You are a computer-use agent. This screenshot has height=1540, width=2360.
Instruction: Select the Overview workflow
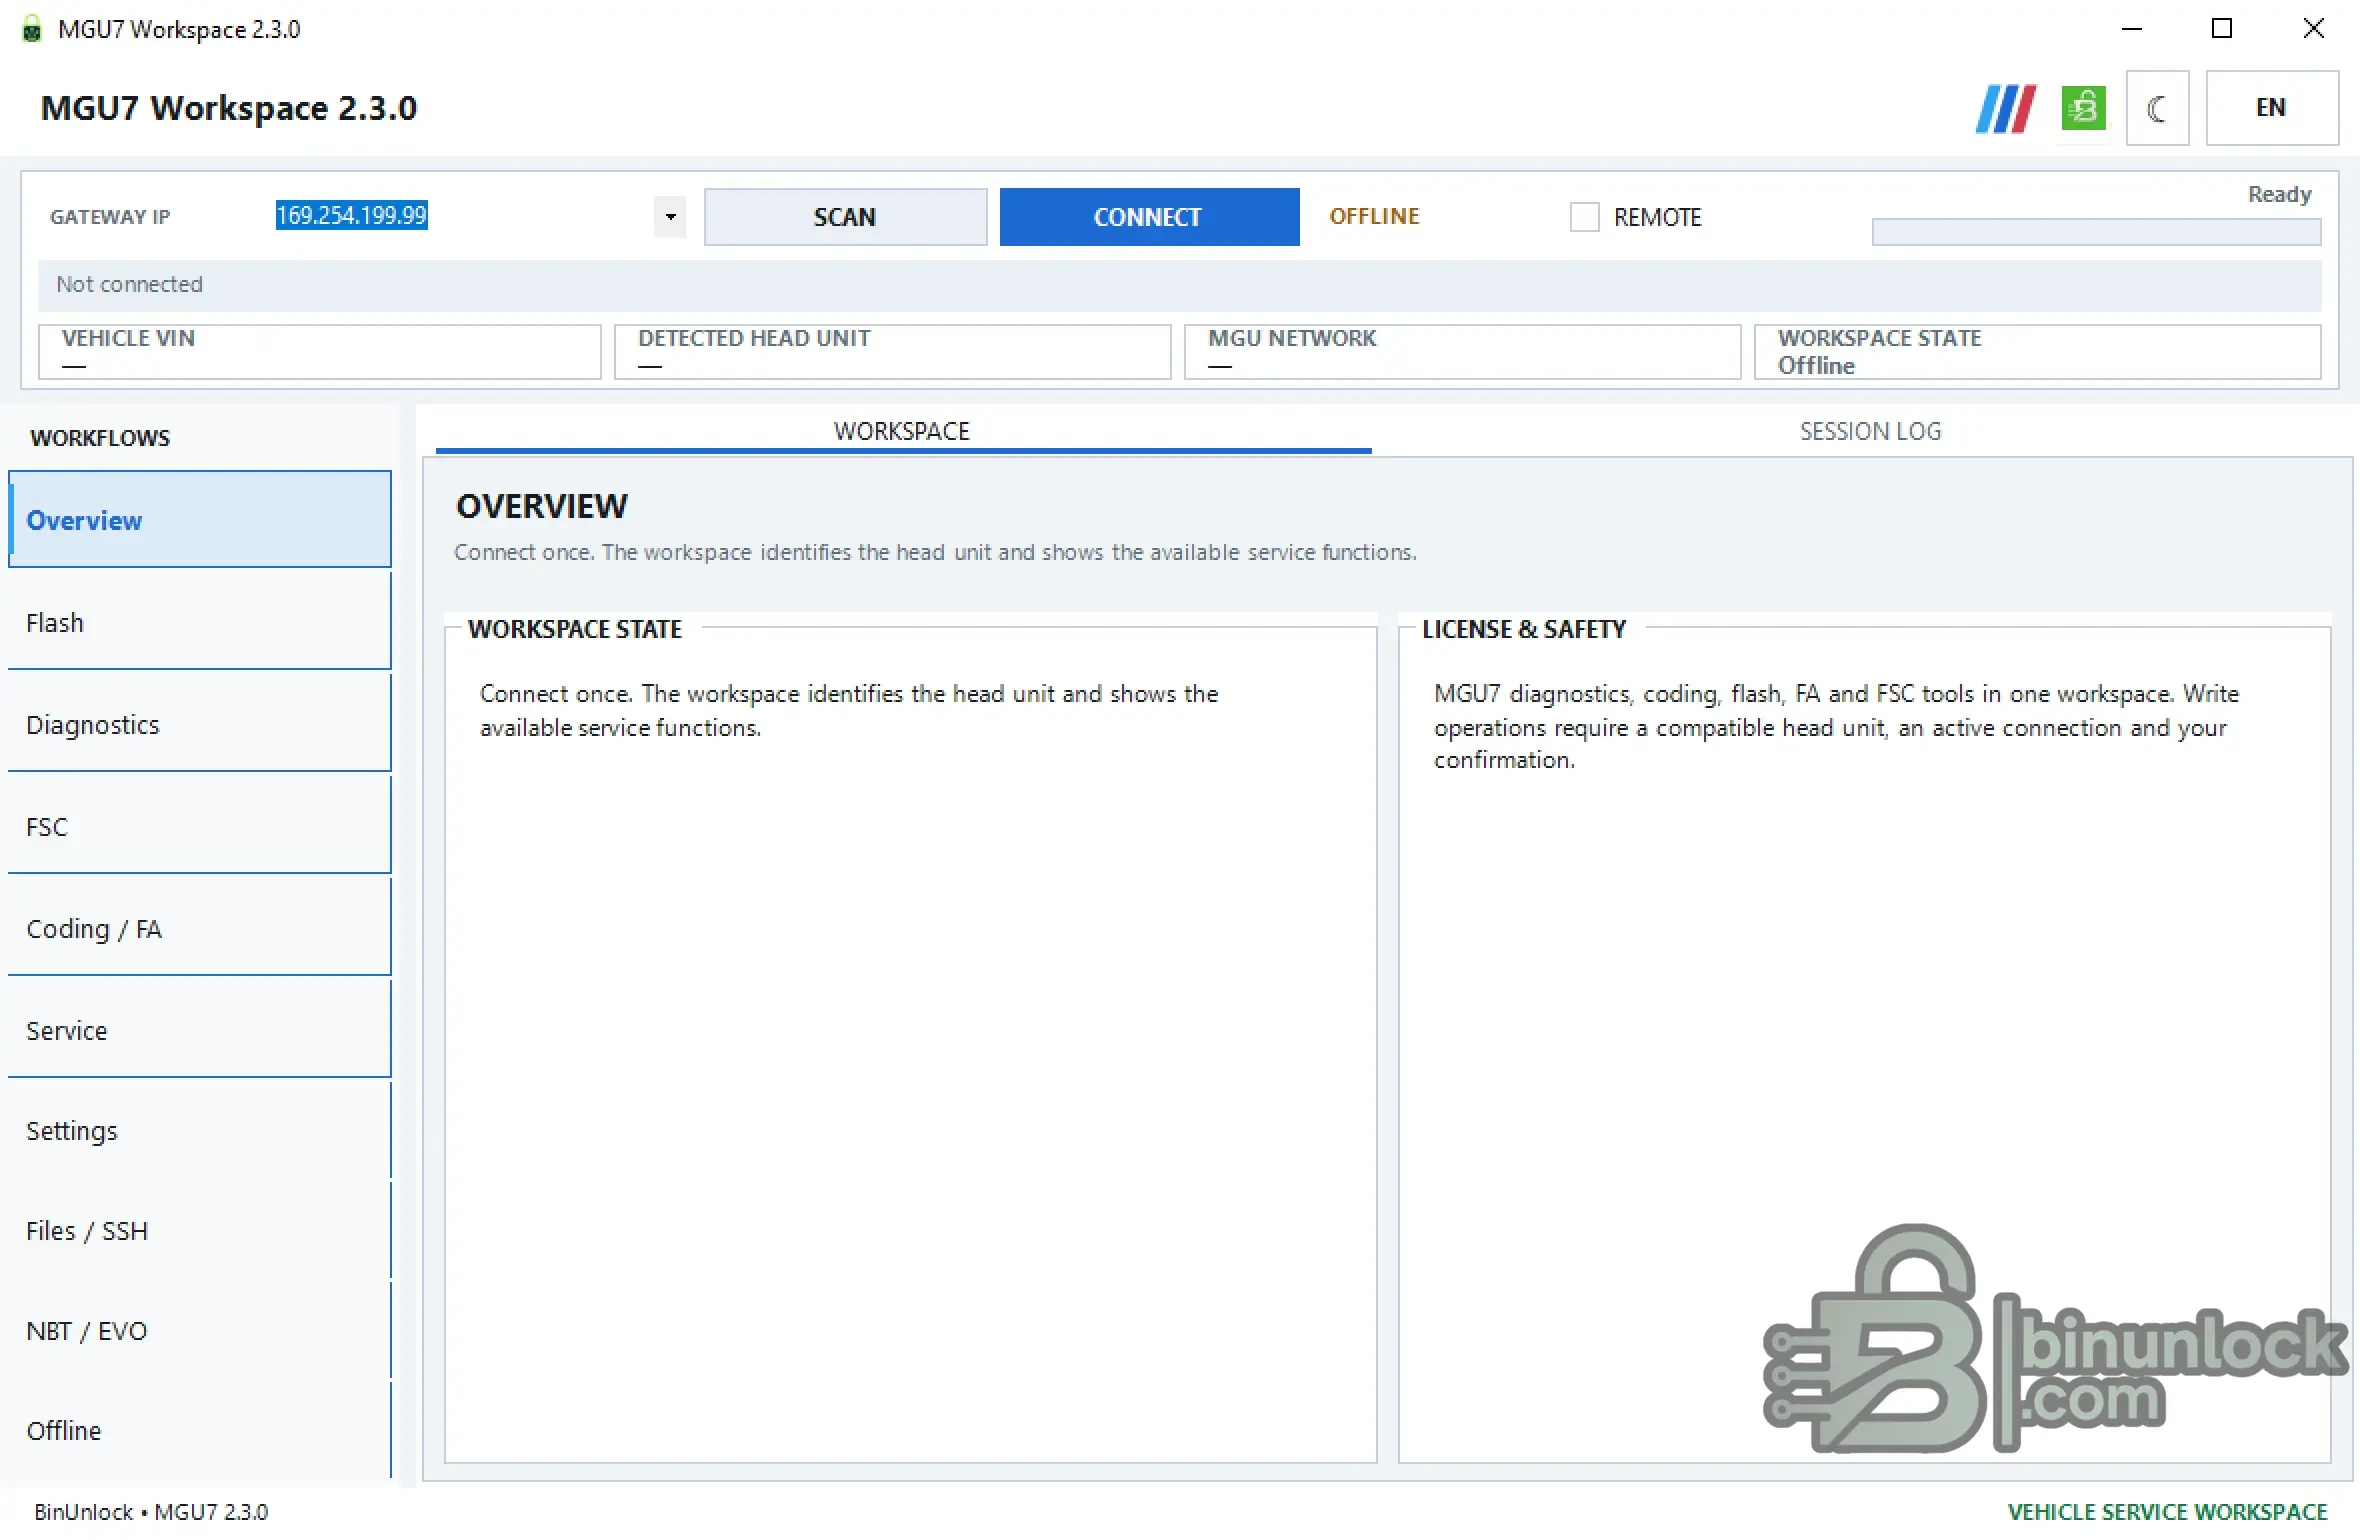point(200,520)
